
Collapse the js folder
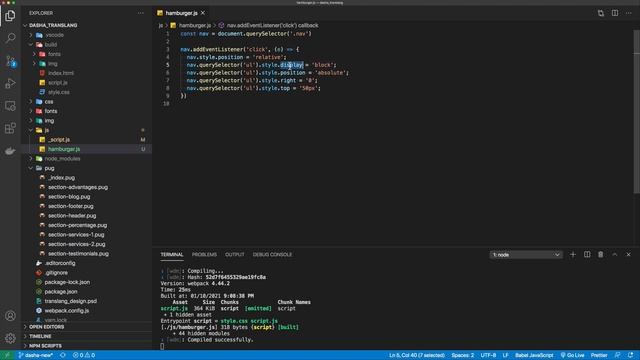tap(47, 130)
